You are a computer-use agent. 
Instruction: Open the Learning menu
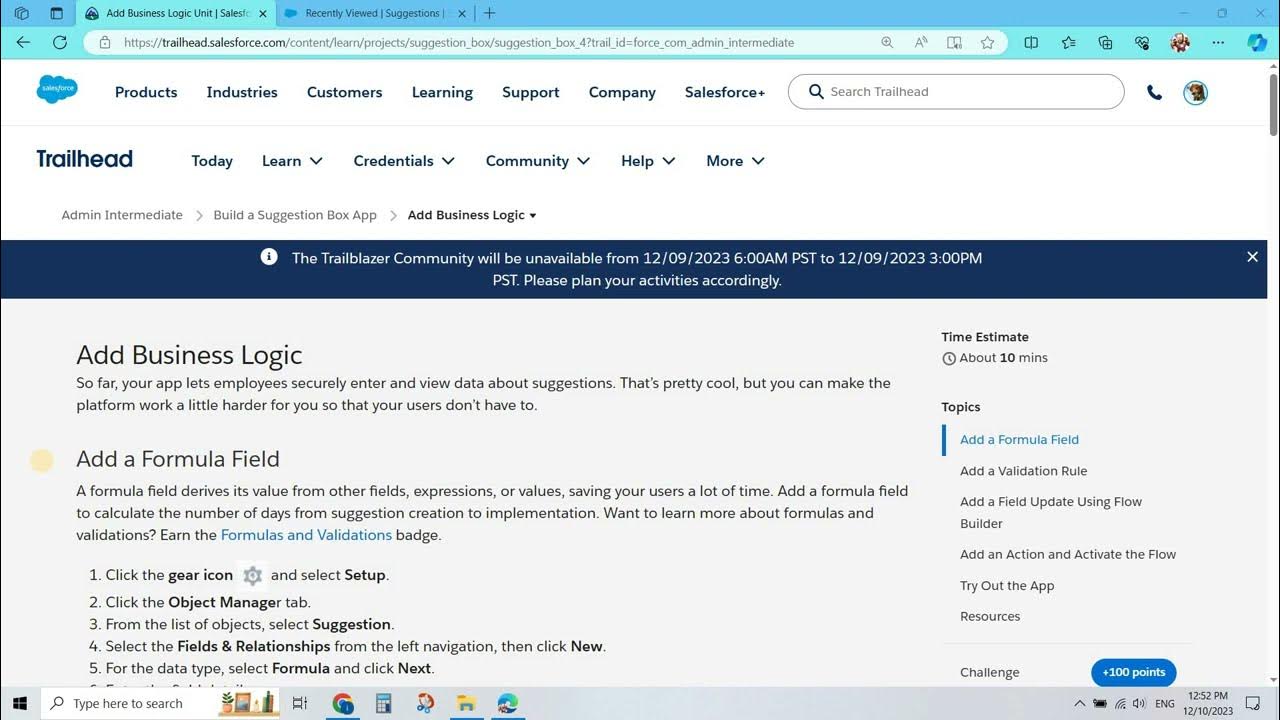tap(442, 92)
